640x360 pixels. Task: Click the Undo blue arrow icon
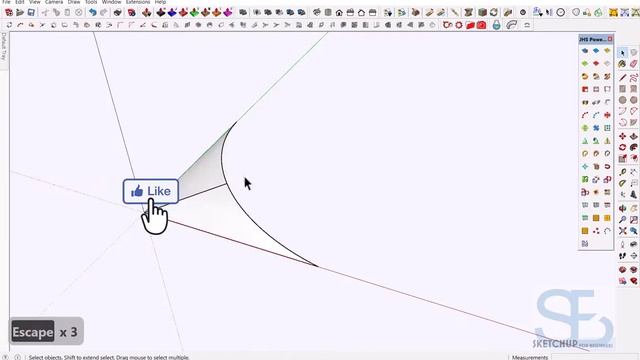93,13
